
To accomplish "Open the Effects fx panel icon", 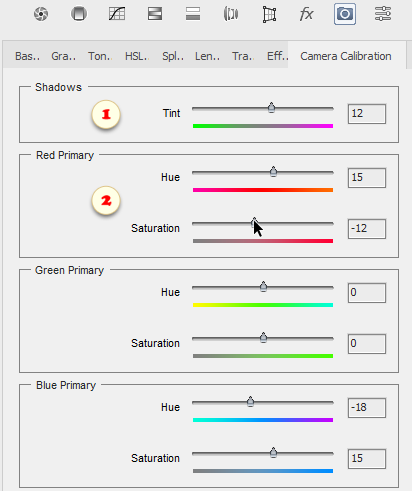I will (x=306, y=14).
